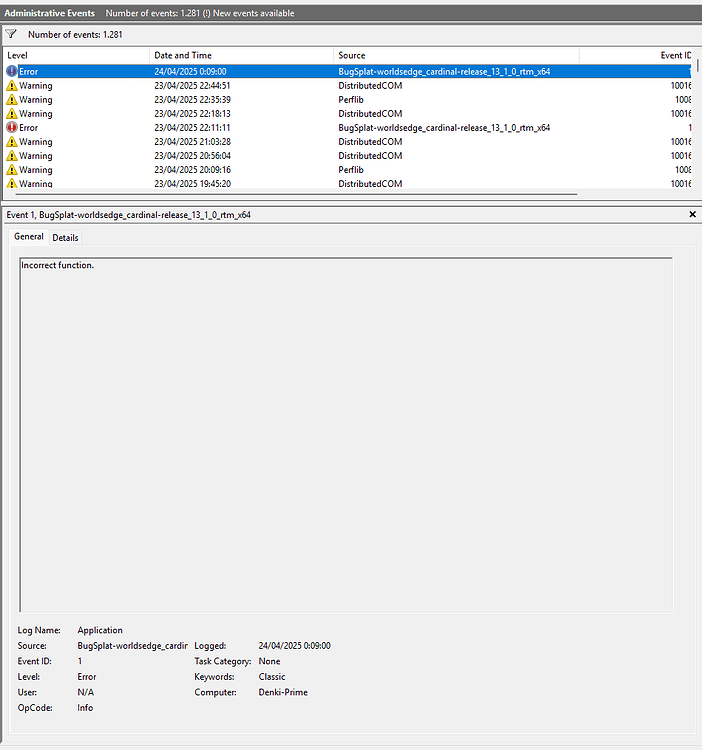
Task: Click BugSplat source of 22:11:11 event
Action: tap(444, 128)
